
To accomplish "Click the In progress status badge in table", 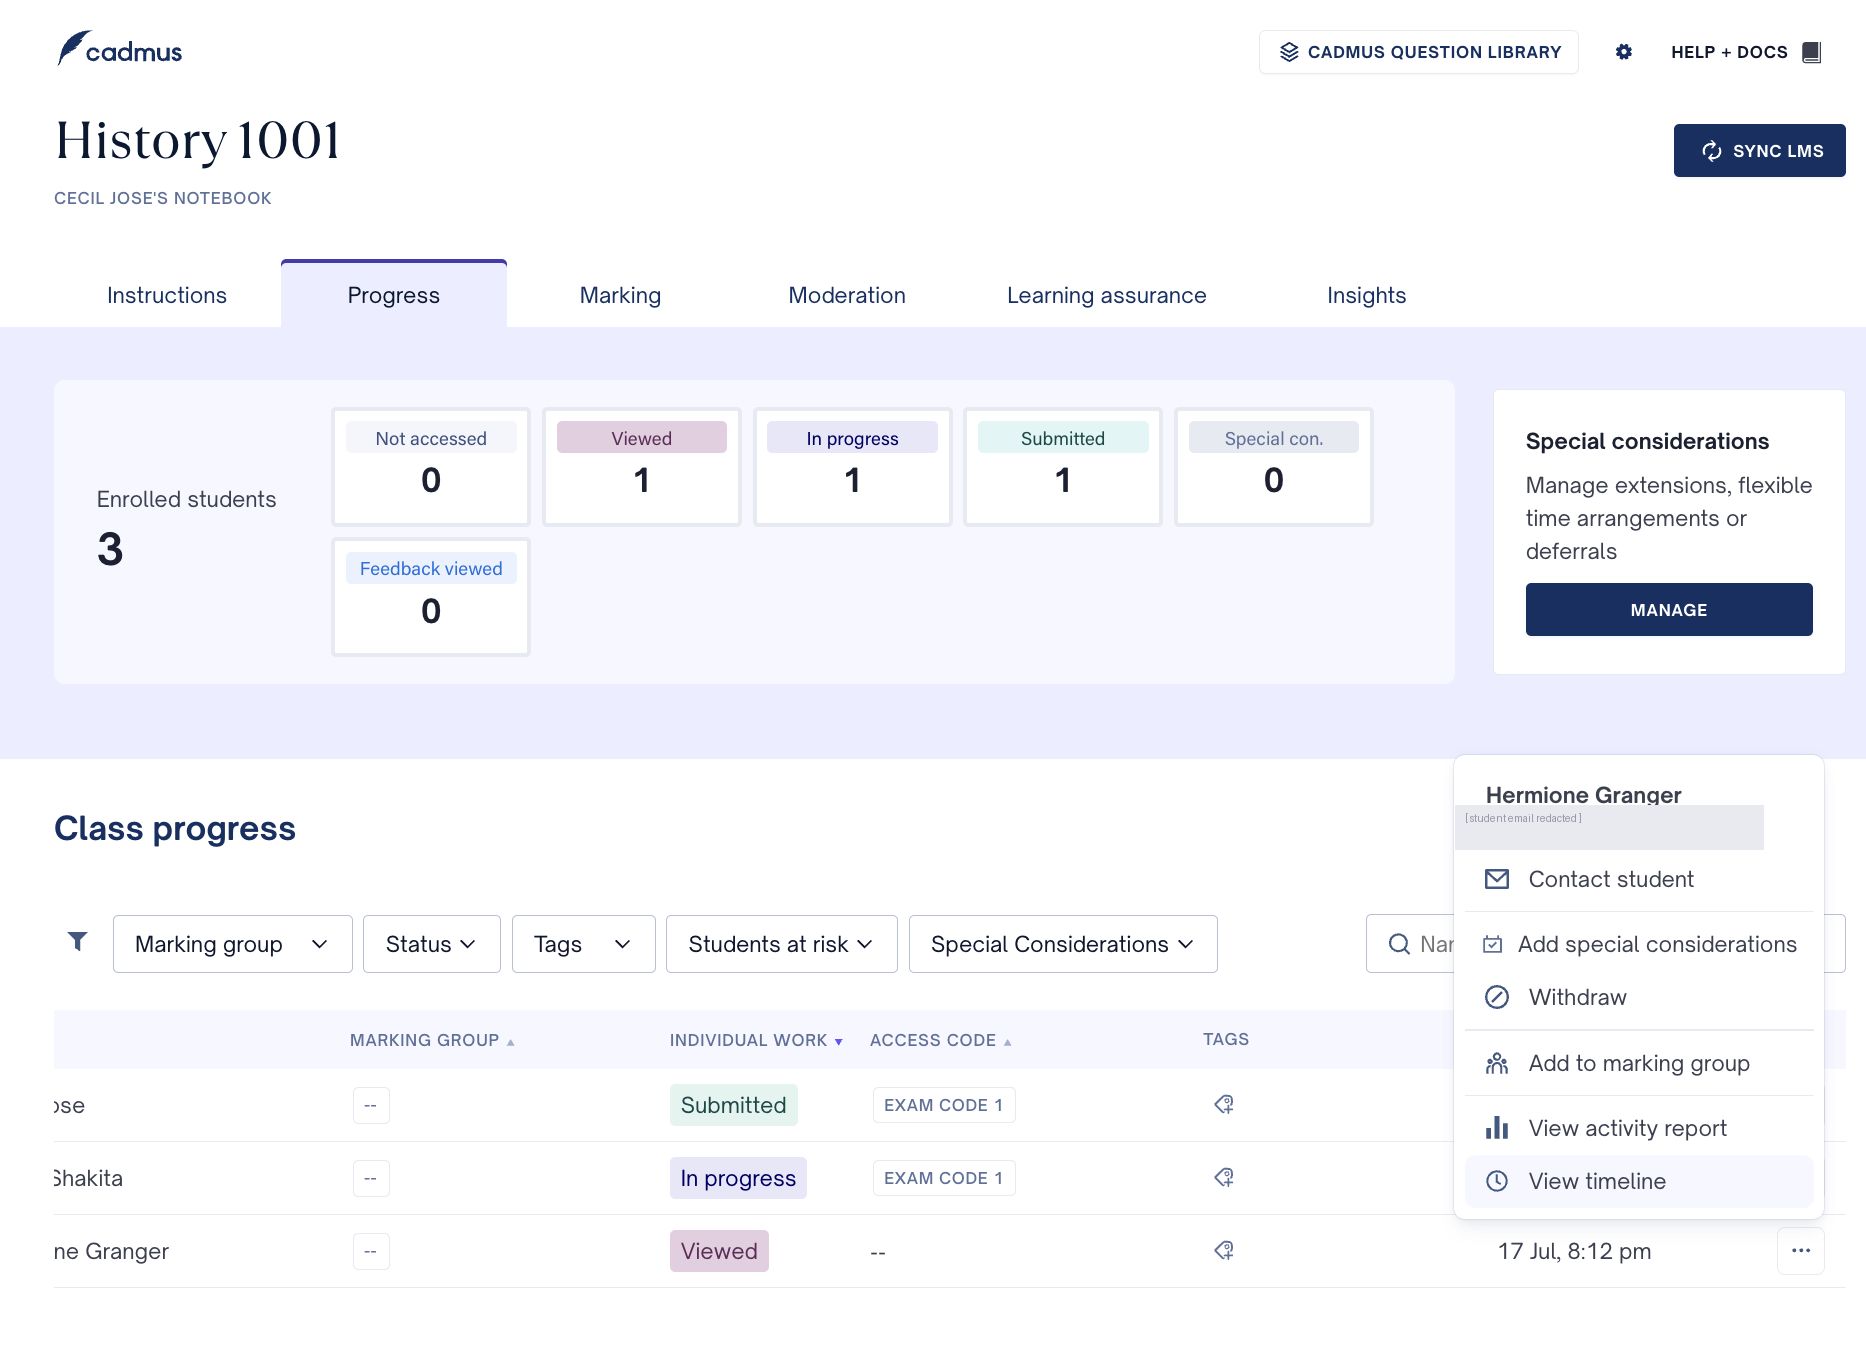I will 738,1178.
